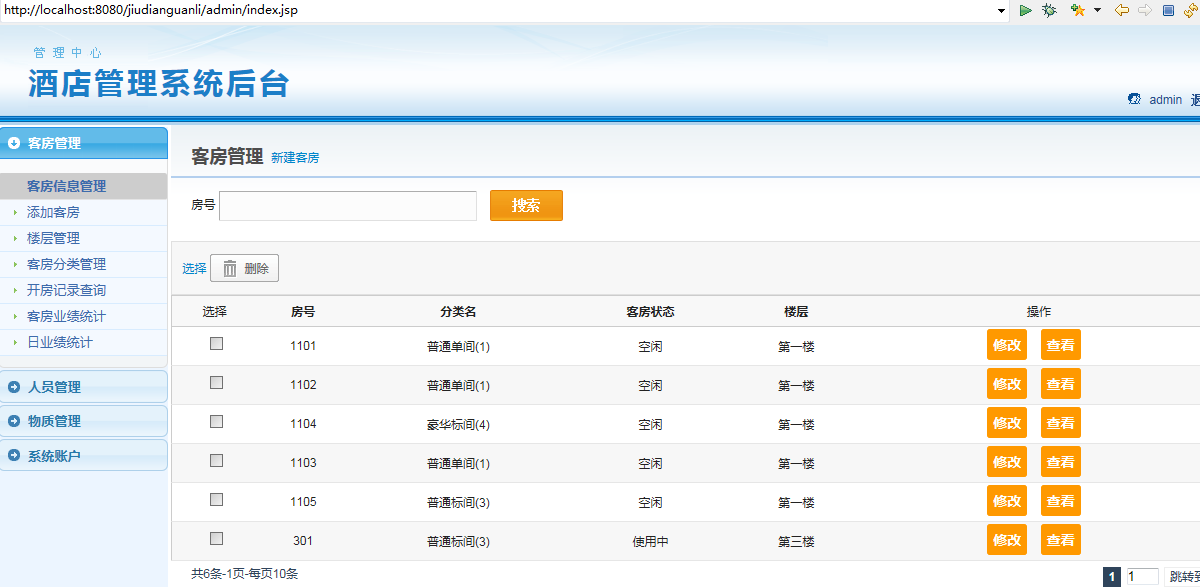Go forward with gray right arrow
1200x587 pixels.
coord(1145,10)
